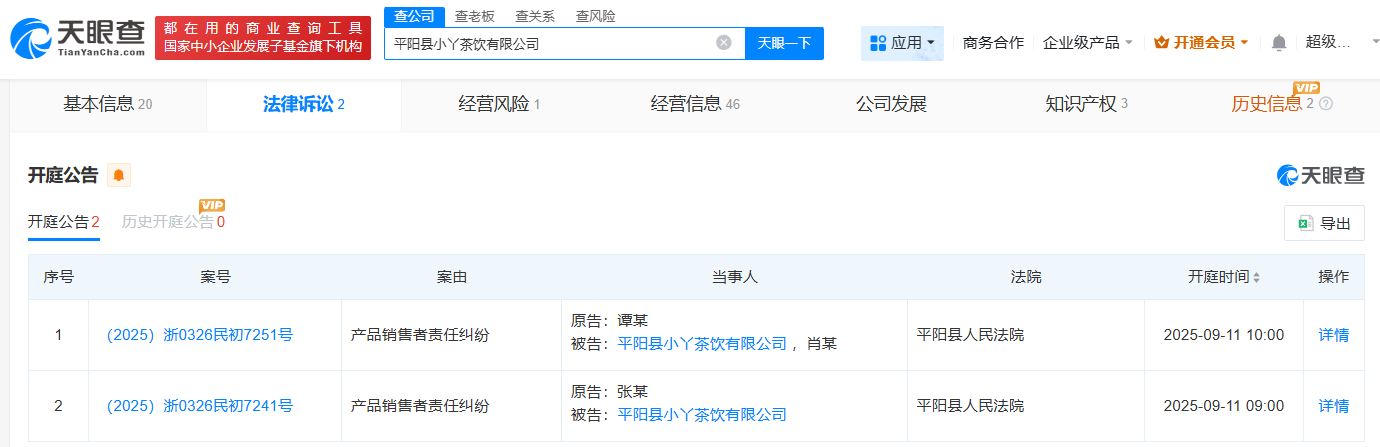This screenshot has width=1380, height=447.
Task: Click the 天眼查 watermark logo on the right
Action: pyautogui.click(x=1321, y=176)
